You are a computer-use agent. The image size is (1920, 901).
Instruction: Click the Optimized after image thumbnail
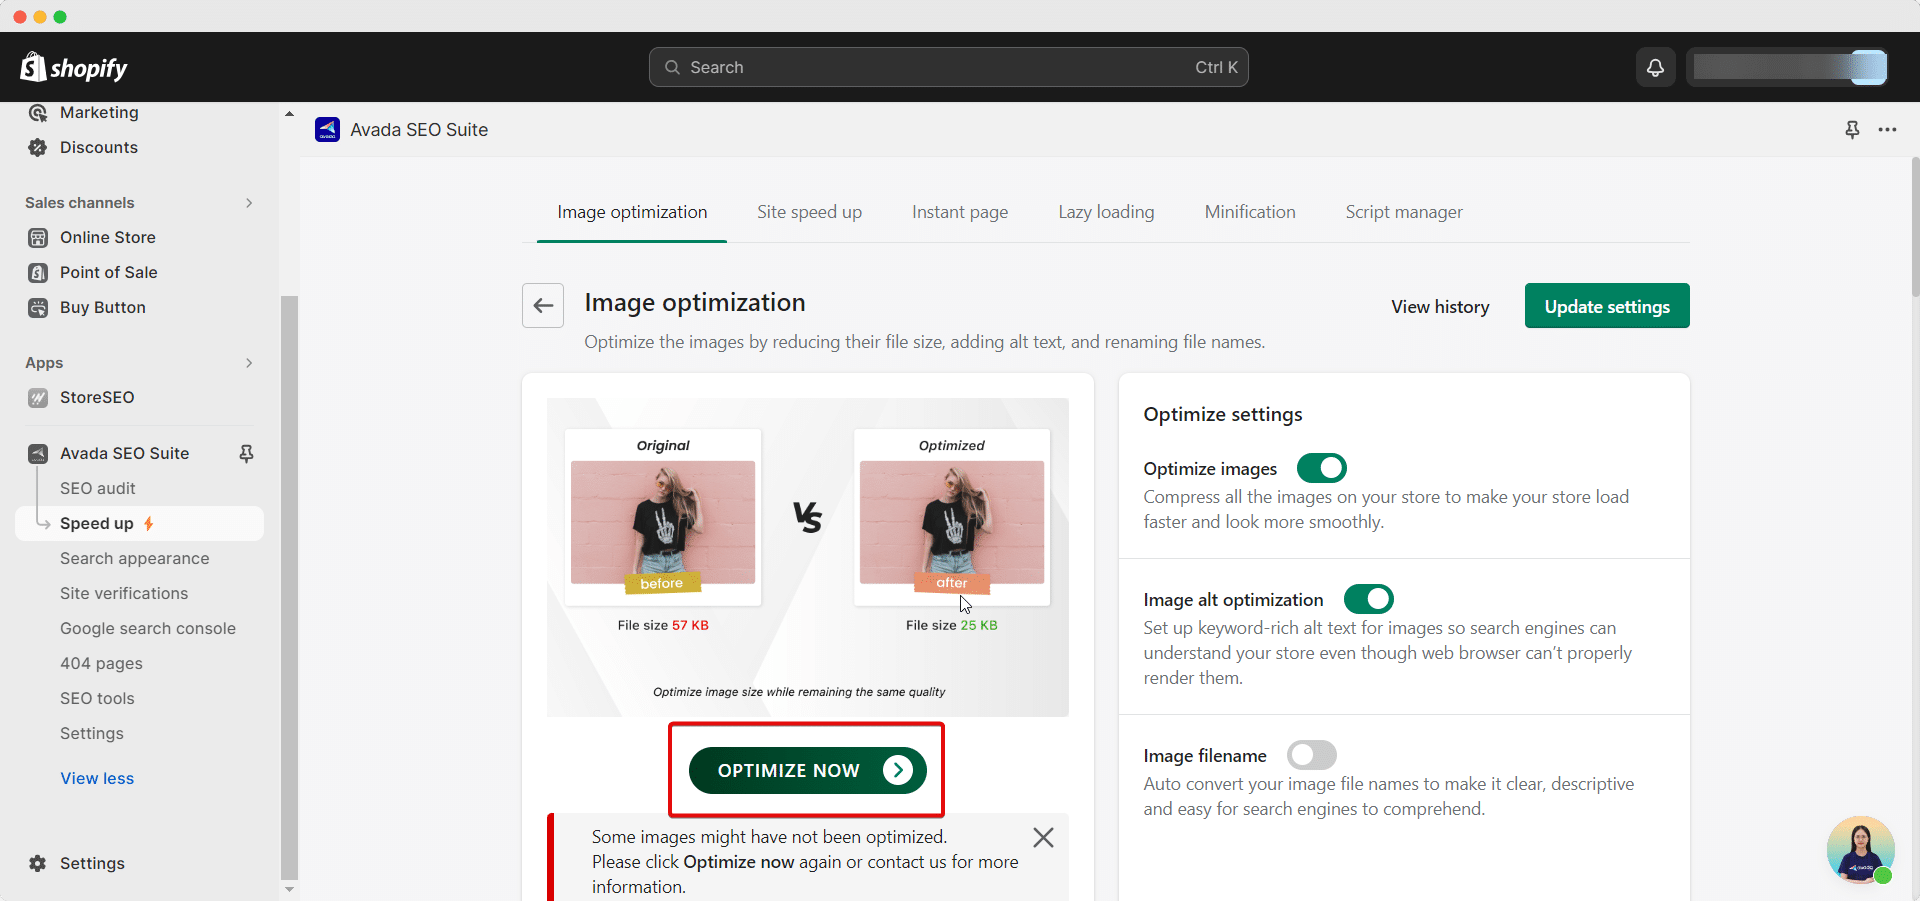point(952,522)
